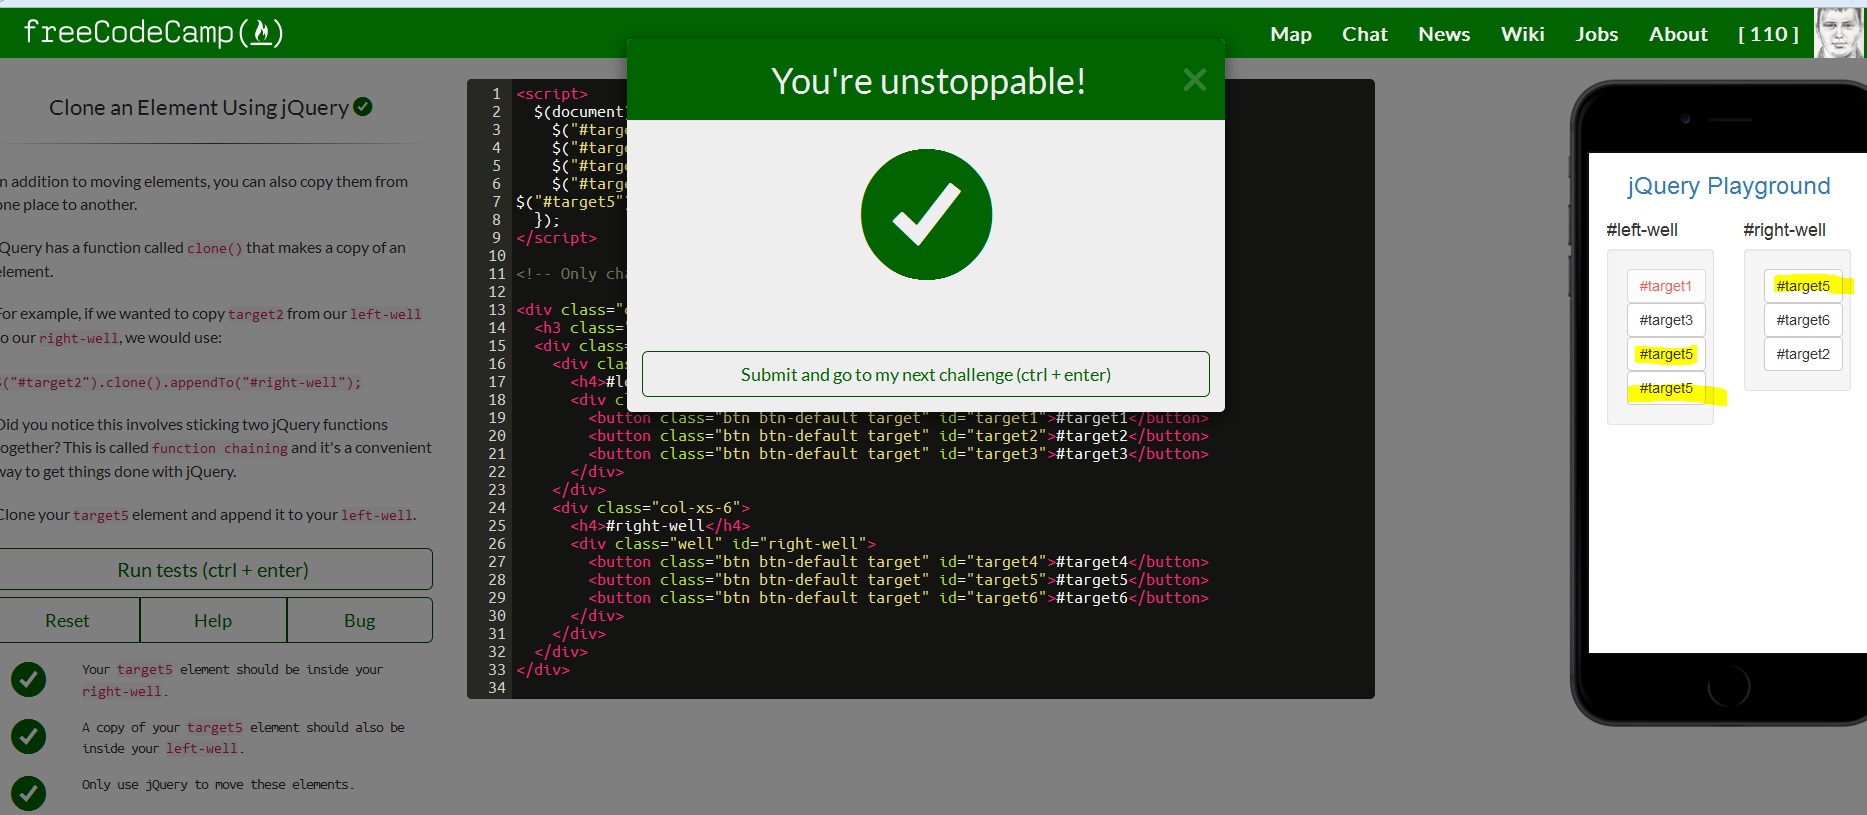Click checkmark for copy in left-well test
Screen dimensions: 1867x815
[x=28, y=737]
